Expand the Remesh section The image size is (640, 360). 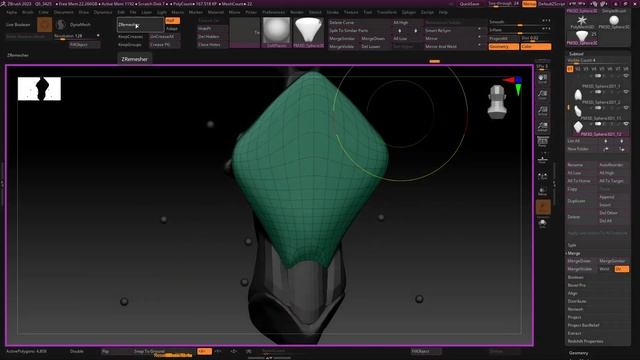(575, 309)
